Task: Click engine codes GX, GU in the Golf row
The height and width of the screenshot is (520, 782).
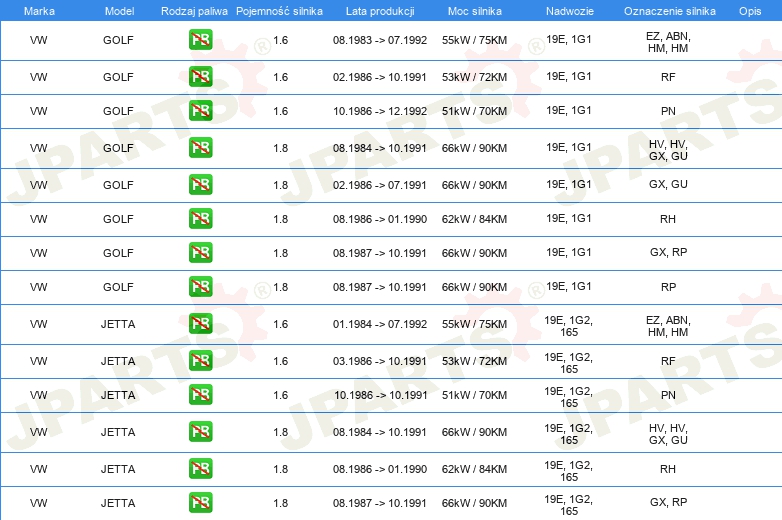Action: point(668,184)
